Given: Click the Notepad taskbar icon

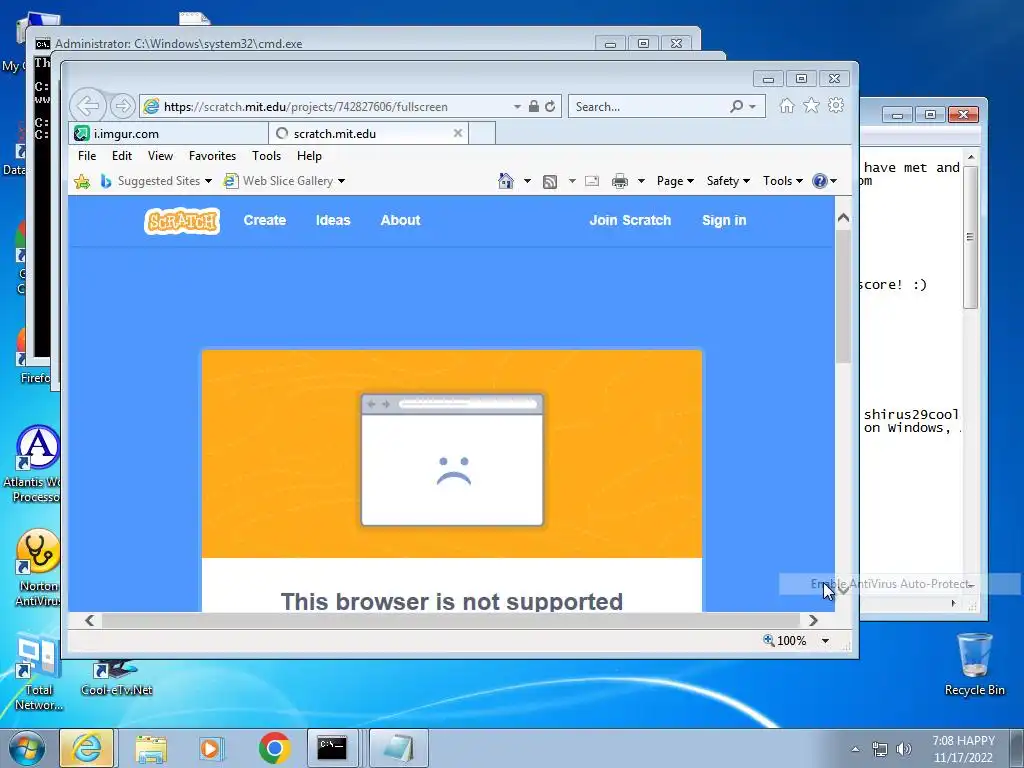Looking at the screenshot, I should (x=398, y=748).
